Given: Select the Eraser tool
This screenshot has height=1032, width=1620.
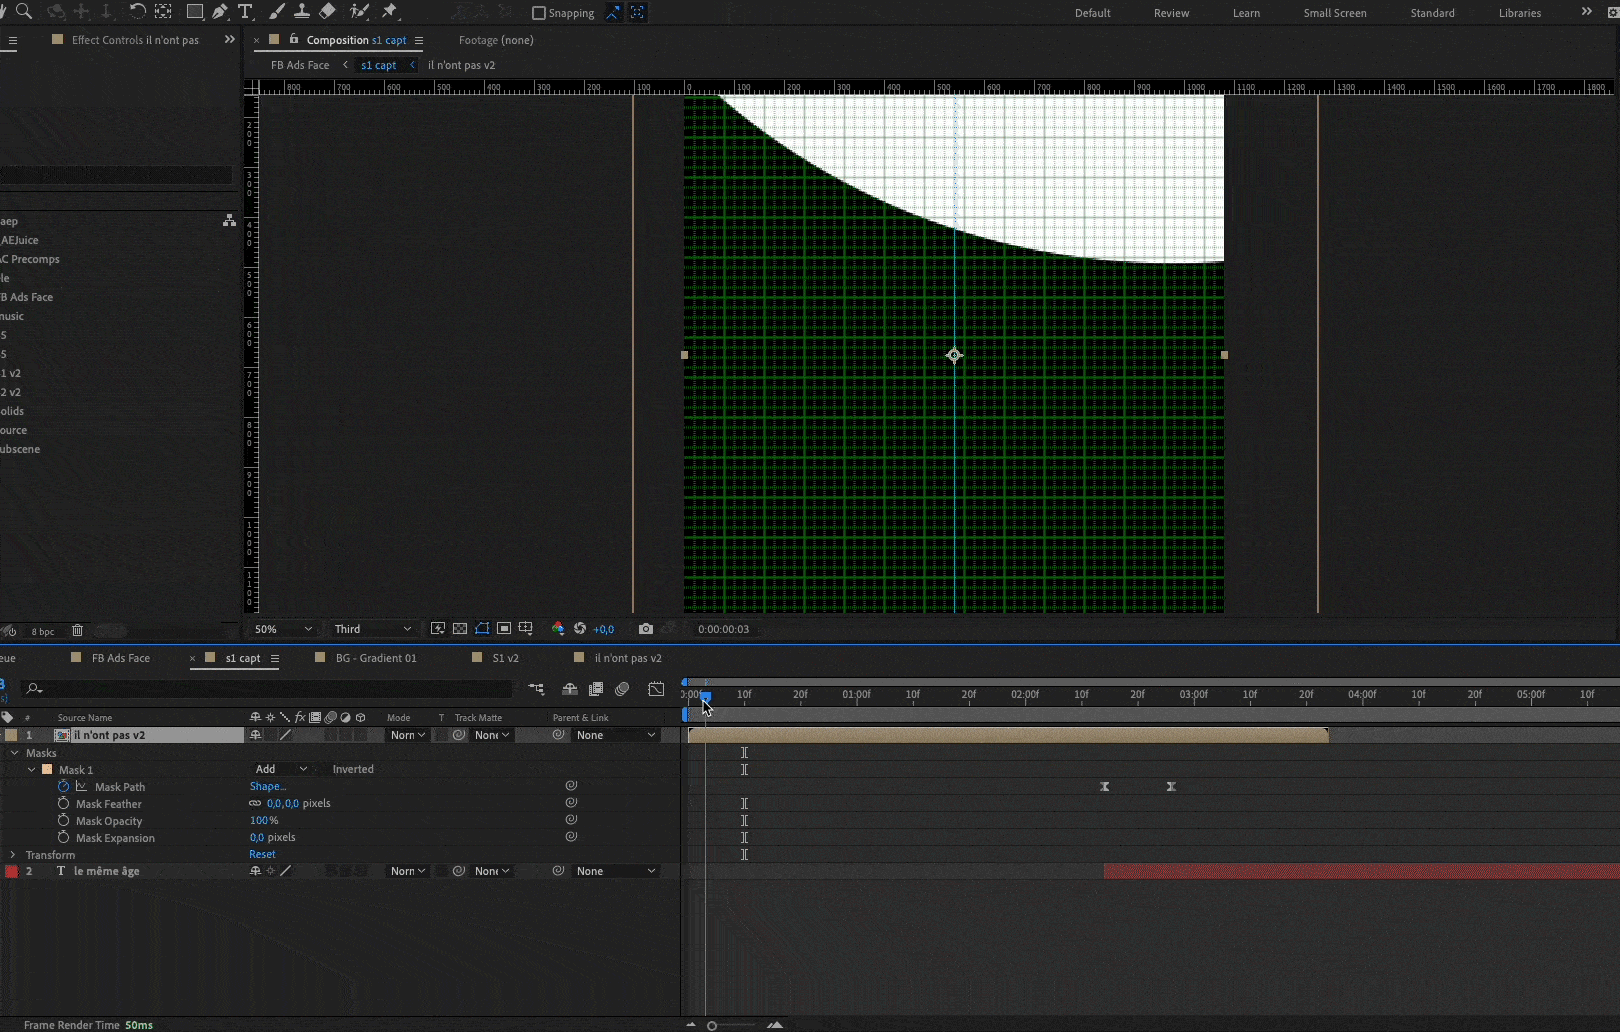Looking at the screenshot, I should point(327,12).
